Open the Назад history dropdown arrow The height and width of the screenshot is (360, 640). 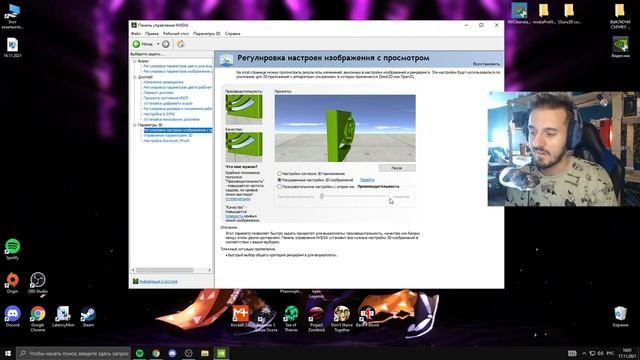pos(158,44)
